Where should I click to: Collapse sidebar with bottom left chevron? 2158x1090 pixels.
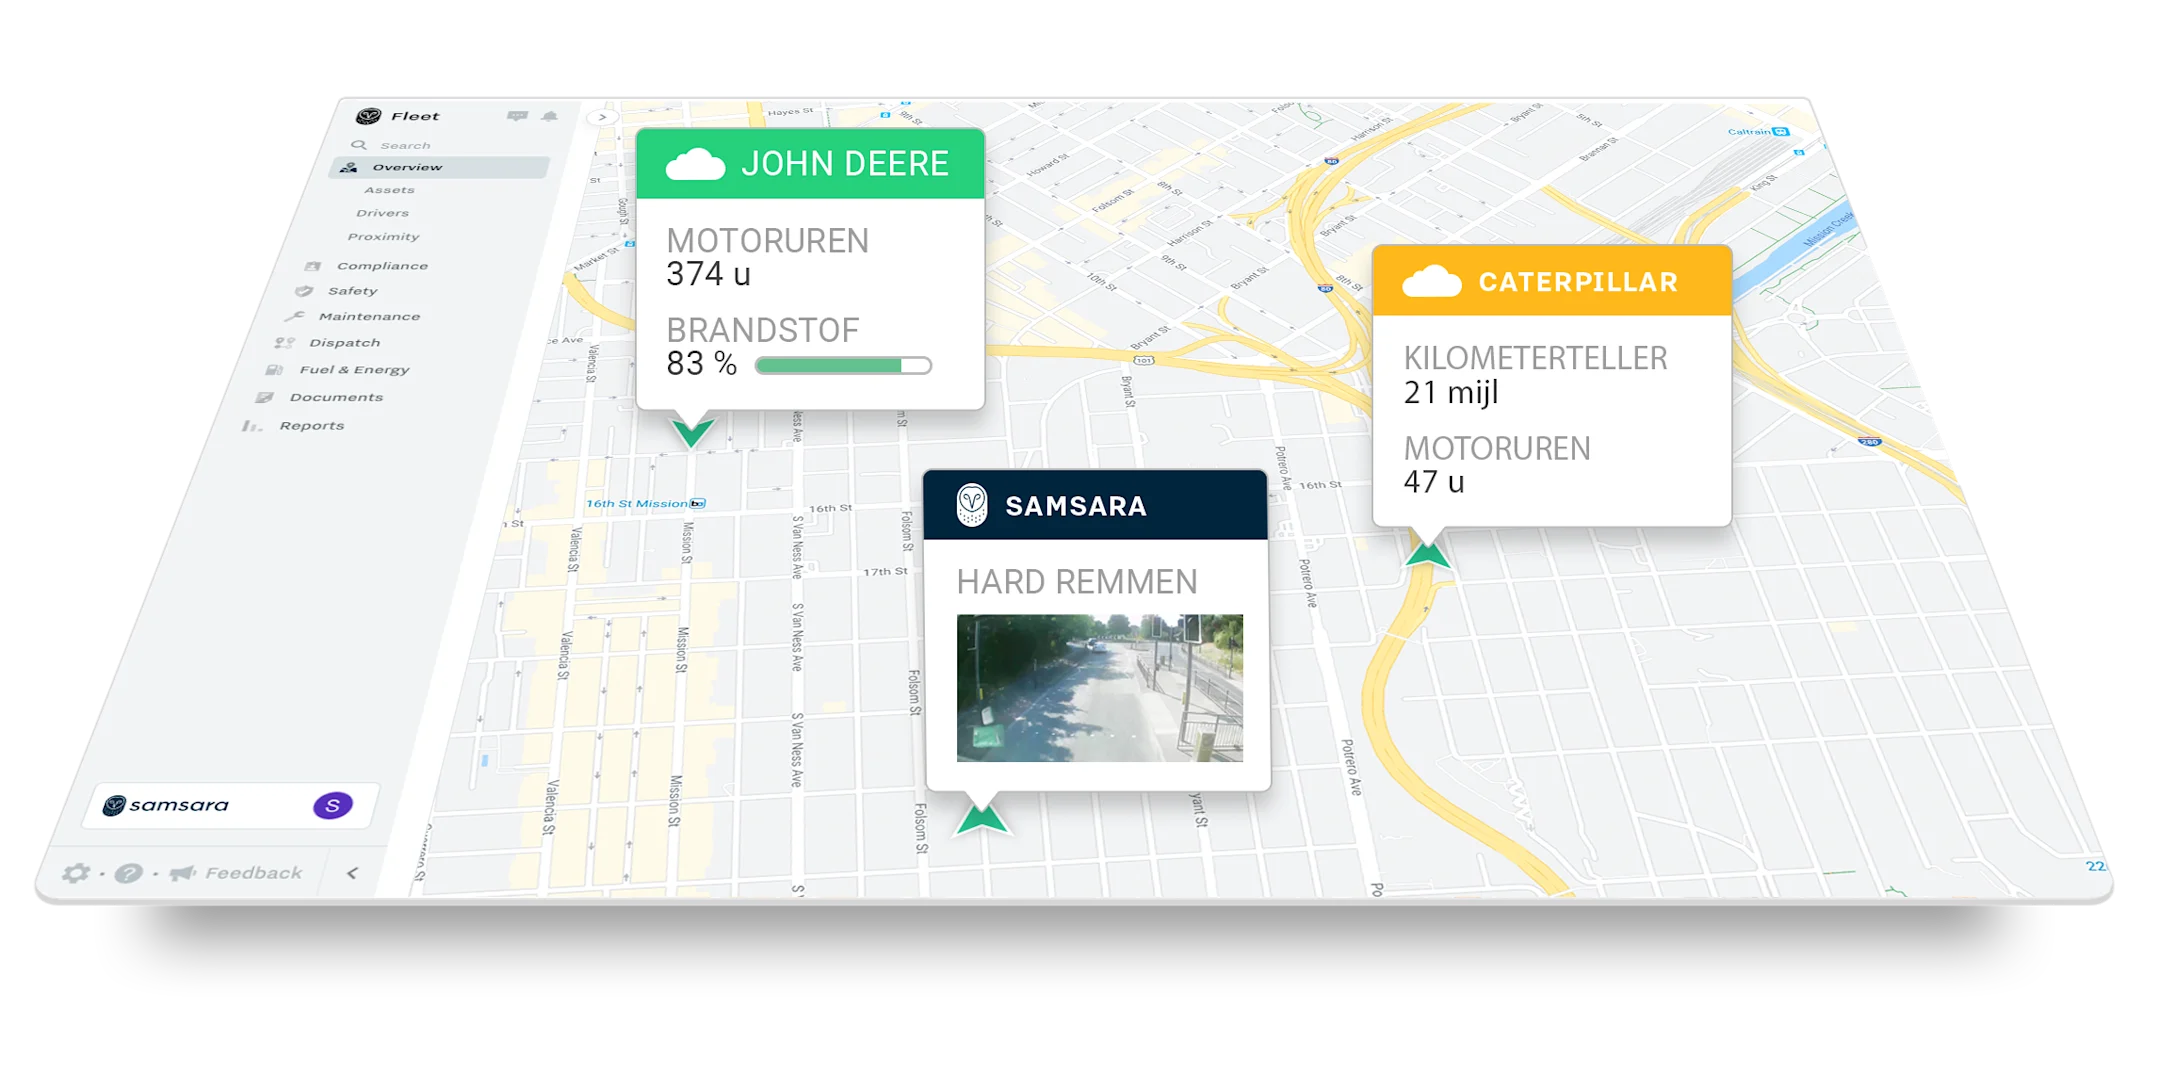[352, 873]
